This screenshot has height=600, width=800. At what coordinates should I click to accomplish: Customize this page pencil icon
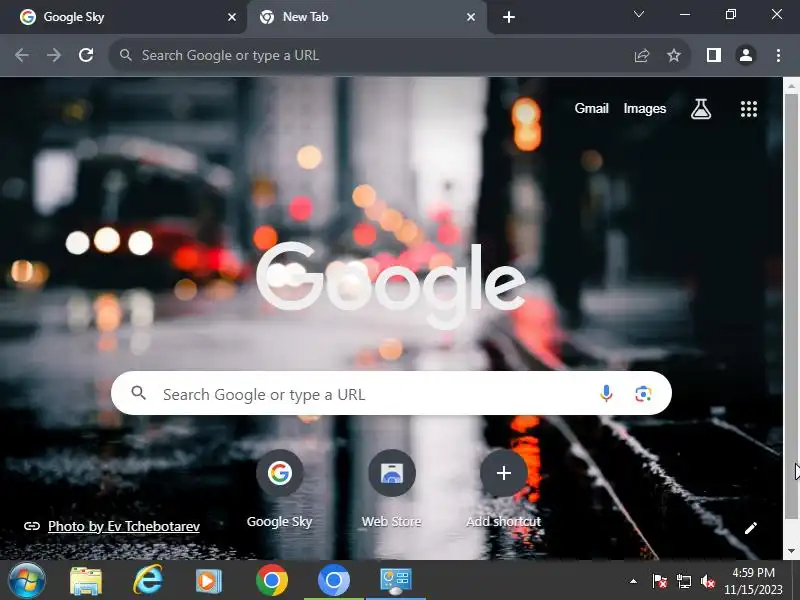[751, 528]
